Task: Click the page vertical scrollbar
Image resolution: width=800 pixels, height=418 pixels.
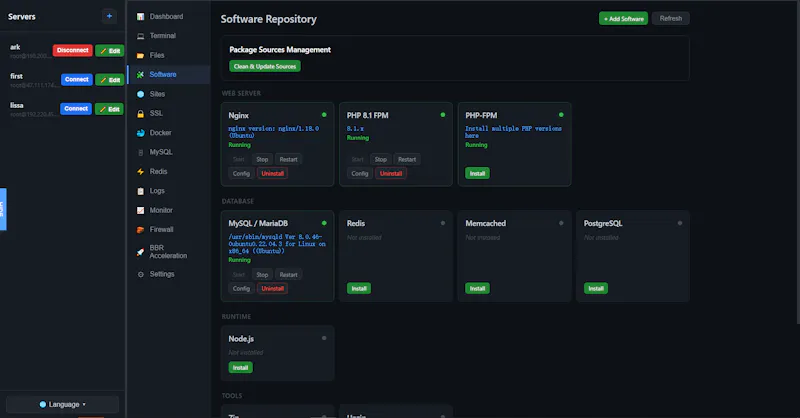Action: (798, 163)
